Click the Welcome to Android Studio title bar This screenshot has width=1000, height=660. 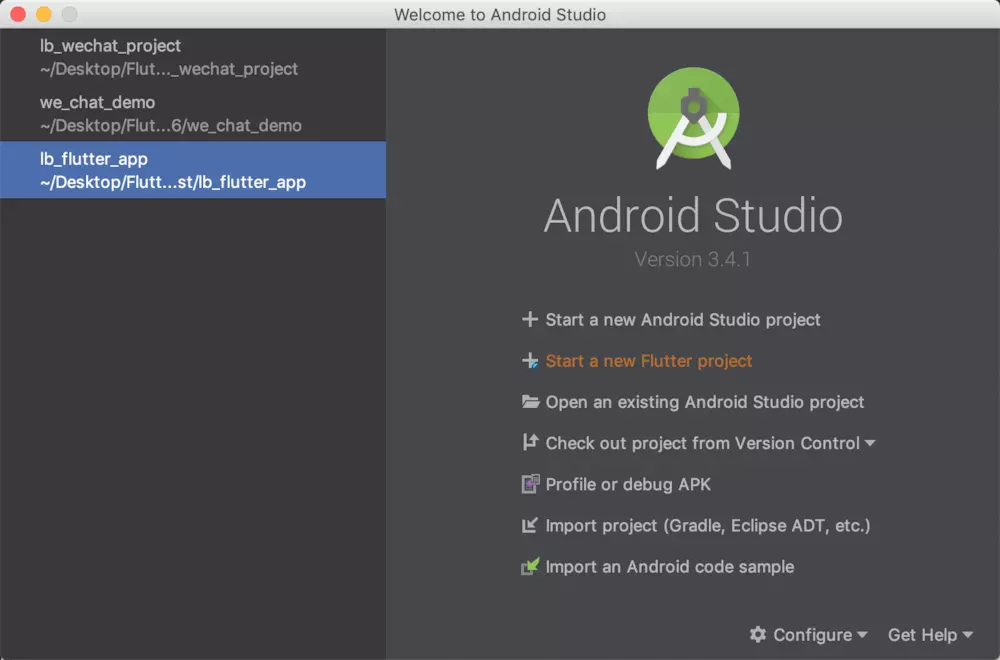click(500, 15)
